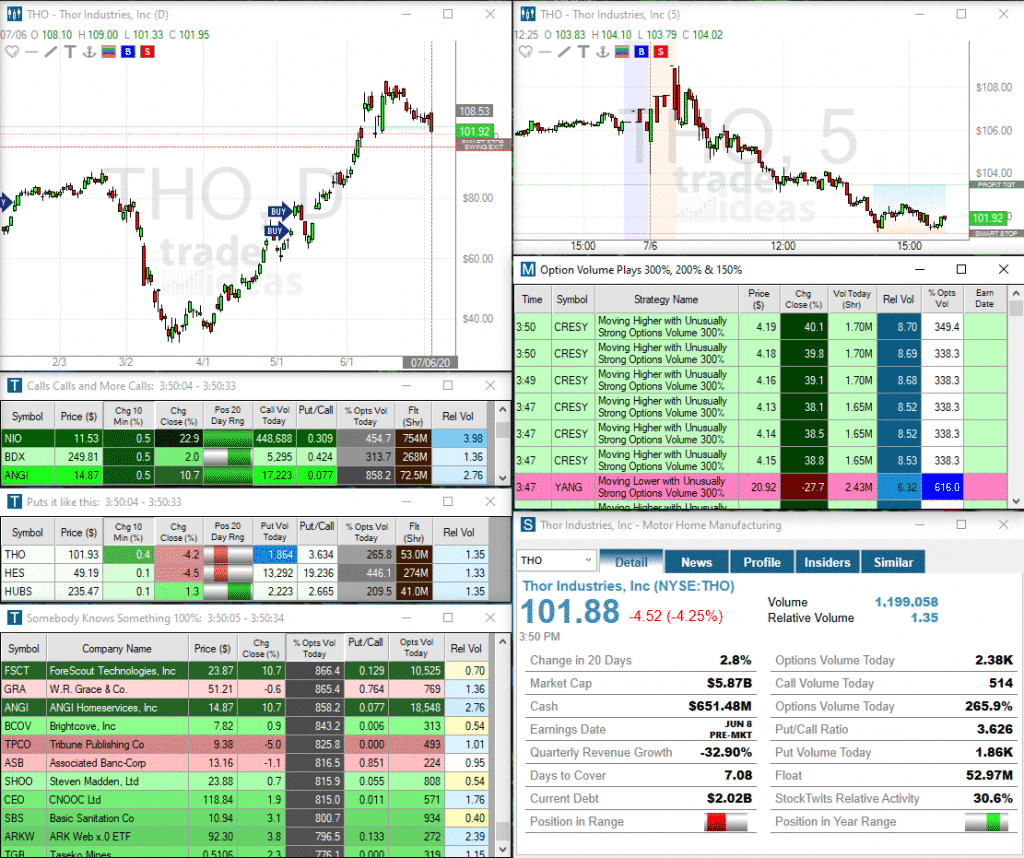Switch to the Similar tab

click(893, 562)
